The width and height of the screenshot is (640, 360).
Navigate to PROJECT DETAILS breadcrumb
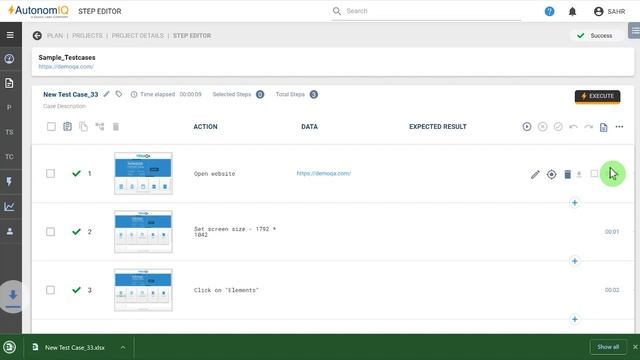(x=138, y=36)
